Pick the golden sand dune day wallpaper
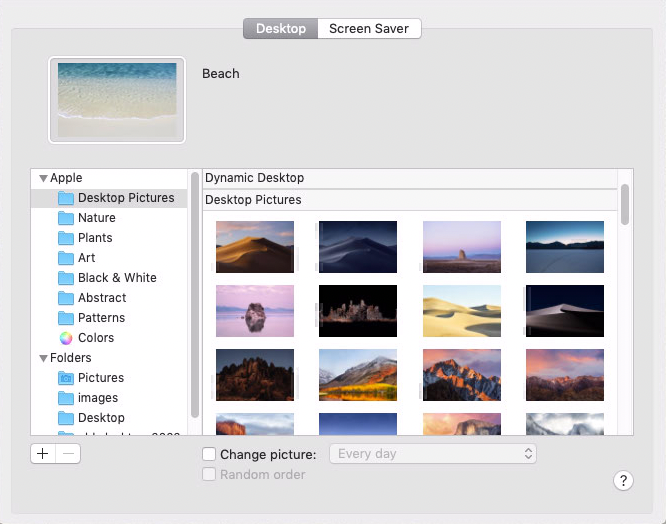This screenshot has width=666, height=524. [x=255, y=247]
